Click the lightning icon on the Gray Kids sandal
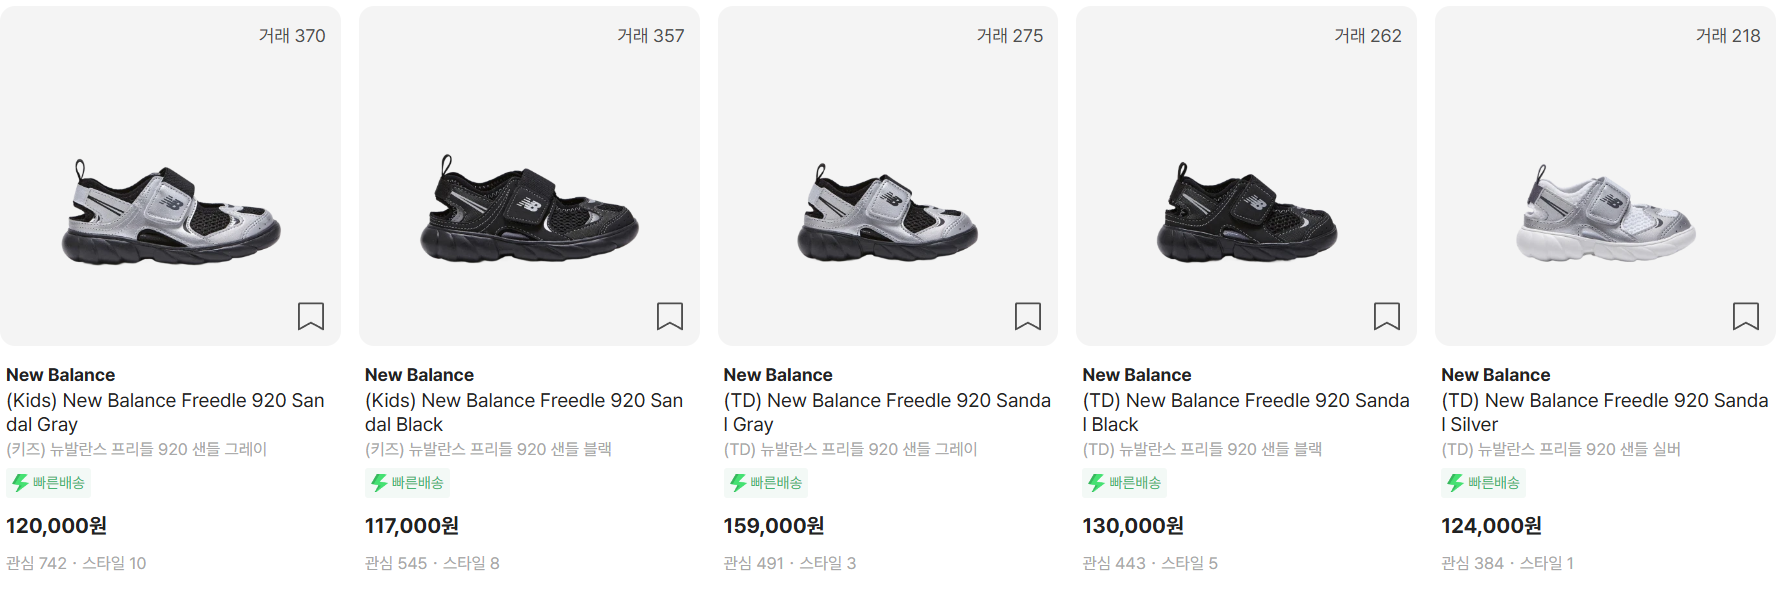This screenshot has width=1779, height=597. 21,482
